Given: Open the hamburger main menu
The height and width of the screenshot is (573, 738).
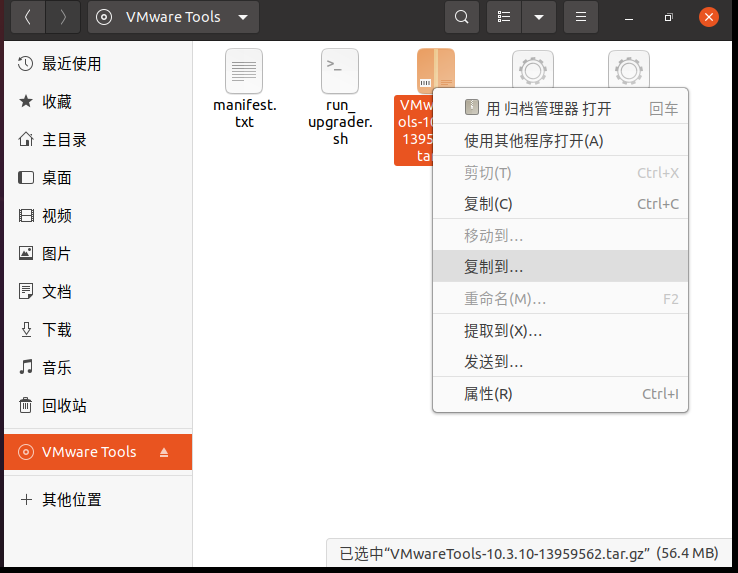Looking at the screenshot, I should pyautogui.click(x=581, y=17).
